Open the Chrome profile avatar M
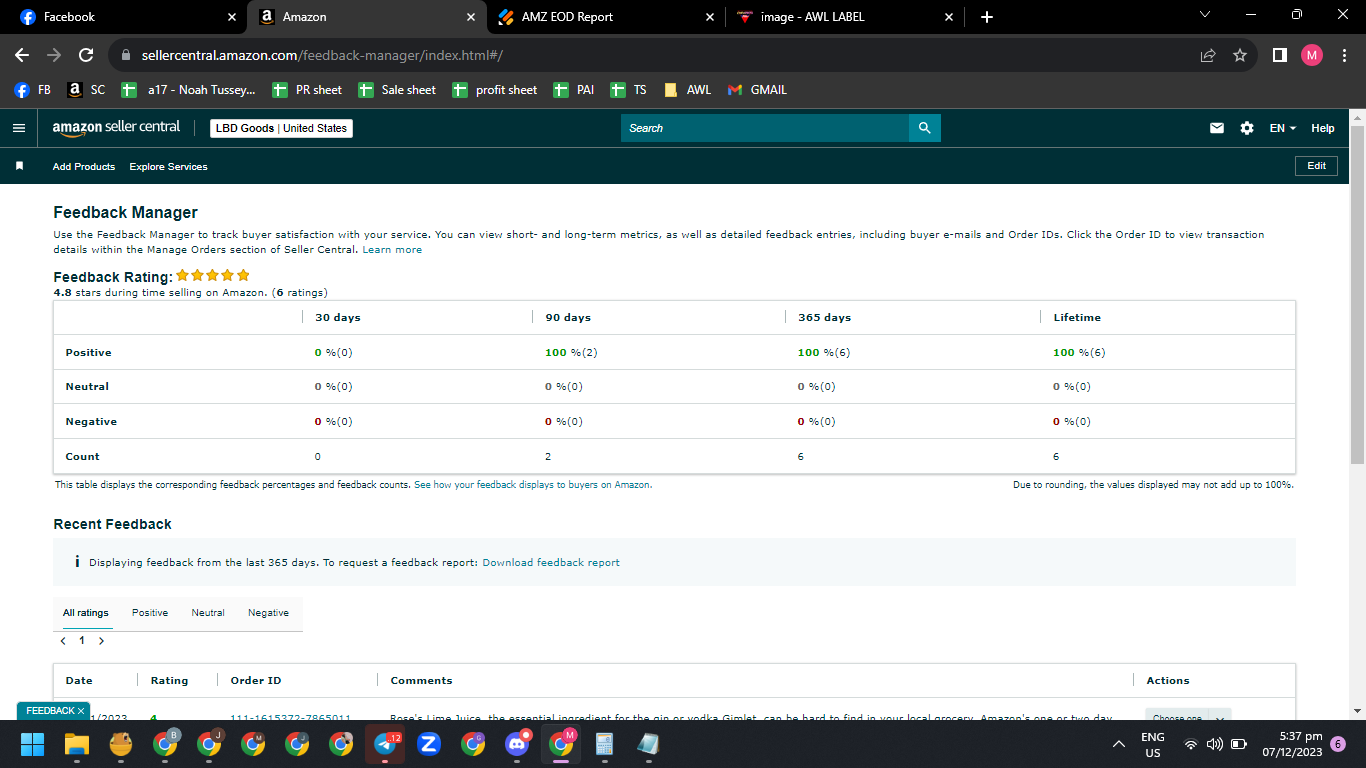 [x=1312, y=55]
